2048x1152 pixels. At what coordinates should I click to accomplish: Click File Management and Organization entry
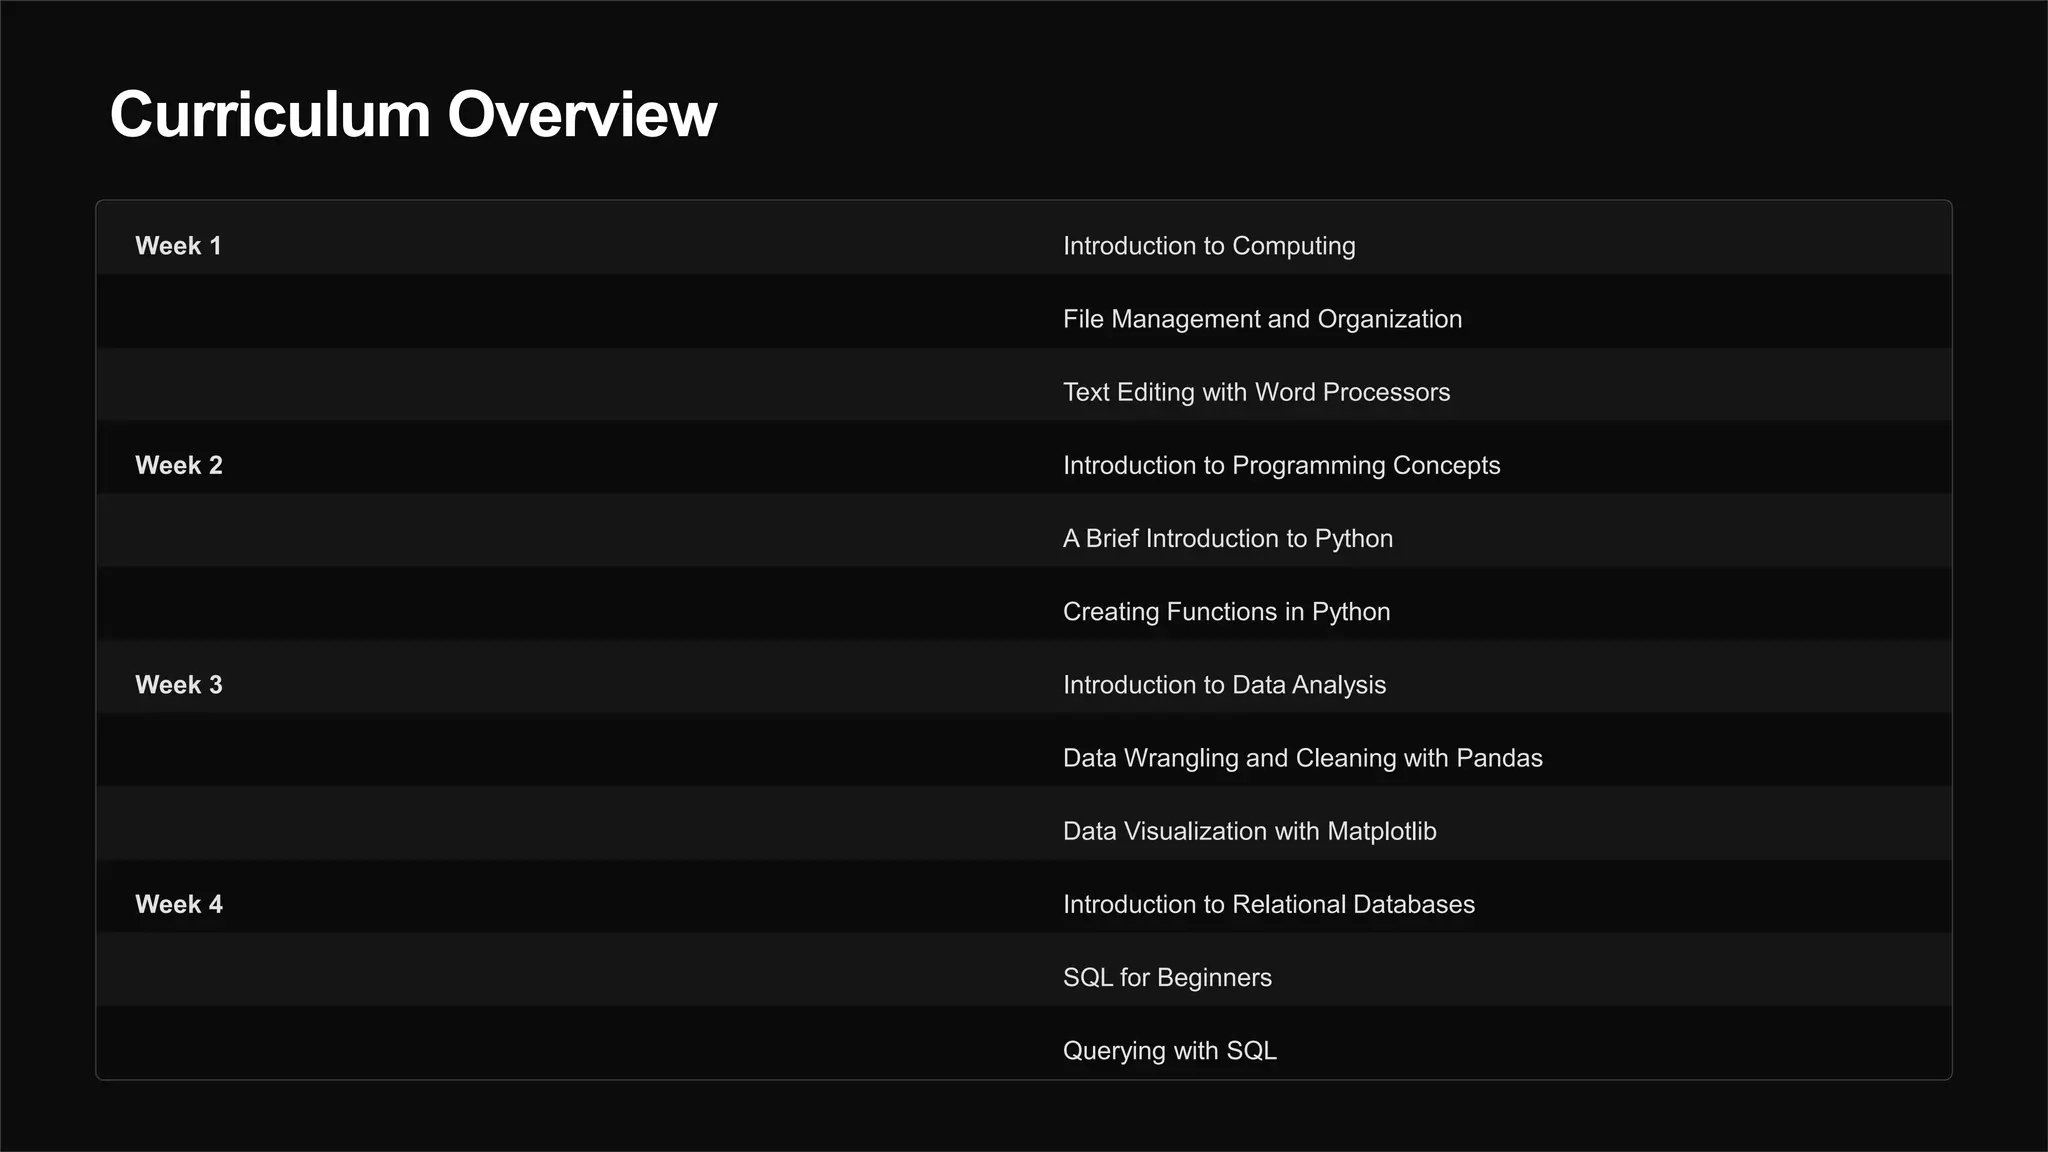(1261, 319)
